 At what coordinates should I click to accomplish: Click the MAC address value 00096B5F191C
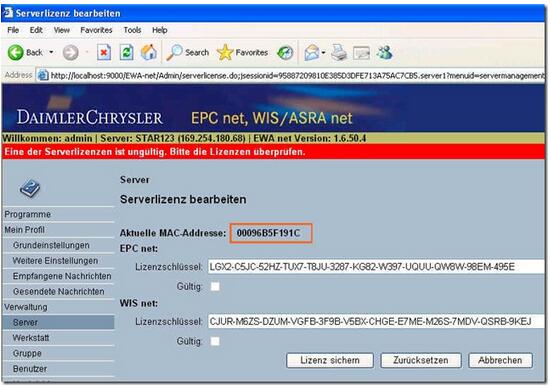point(268,233)
